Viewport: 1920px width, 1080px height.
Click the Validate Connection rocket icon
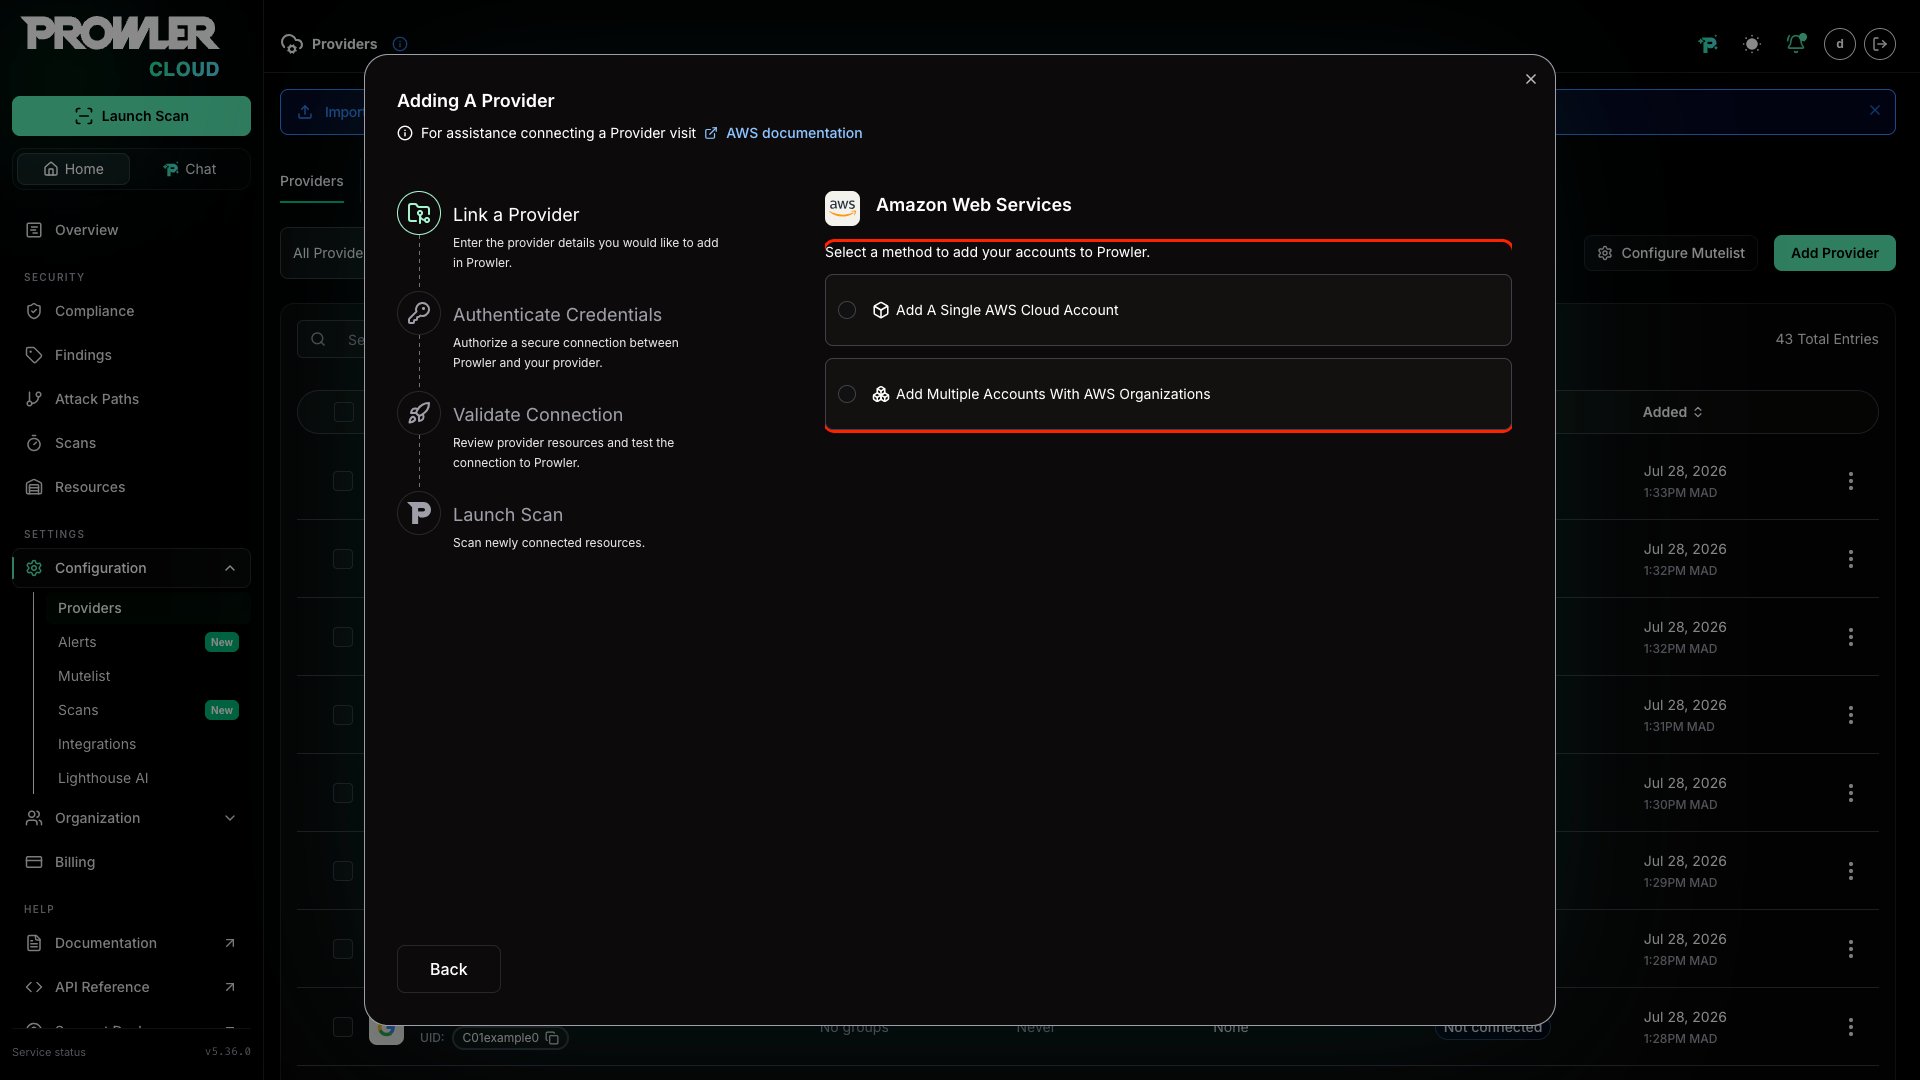coord(419,413)
